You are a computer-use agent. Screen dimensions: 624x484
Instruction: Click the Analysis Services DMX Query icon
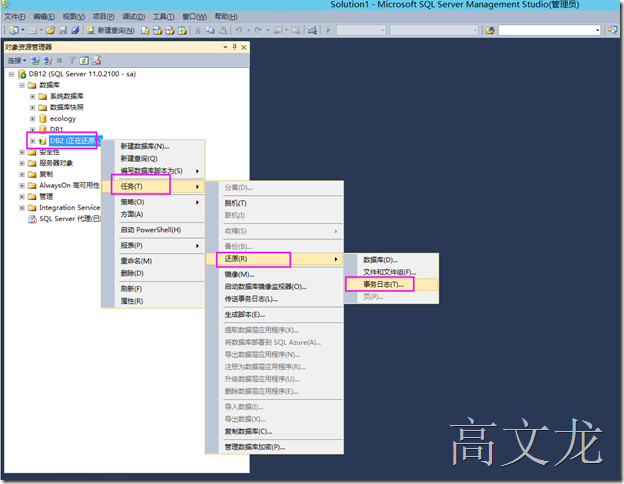[170, 30]
